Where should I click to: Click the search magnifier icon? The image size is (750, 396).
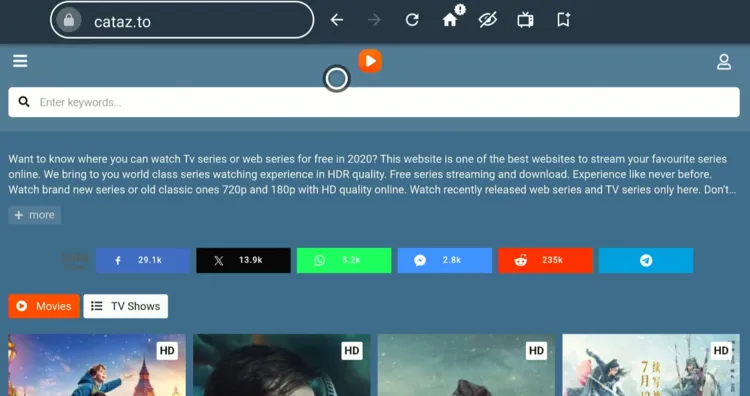[24, 102]
